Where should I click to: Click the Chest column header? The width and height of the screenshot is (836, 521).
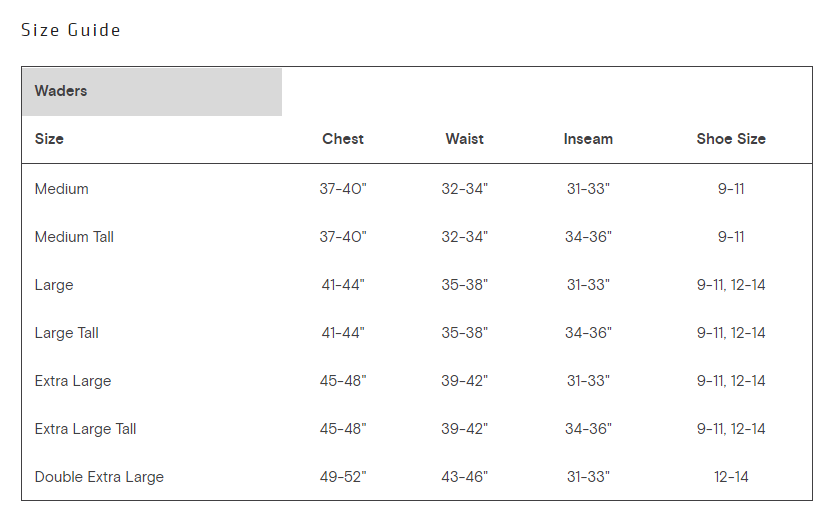point(343,139)
